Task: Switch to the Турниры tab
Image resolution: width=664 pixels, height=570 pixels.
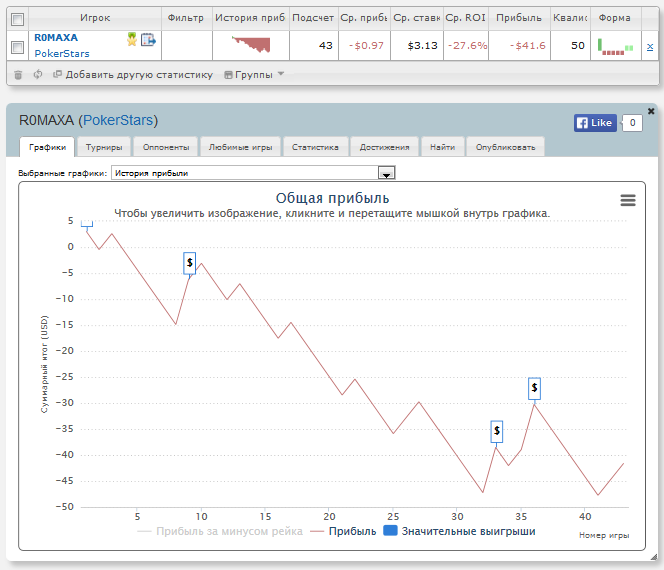Action: (x=104, y=147)
